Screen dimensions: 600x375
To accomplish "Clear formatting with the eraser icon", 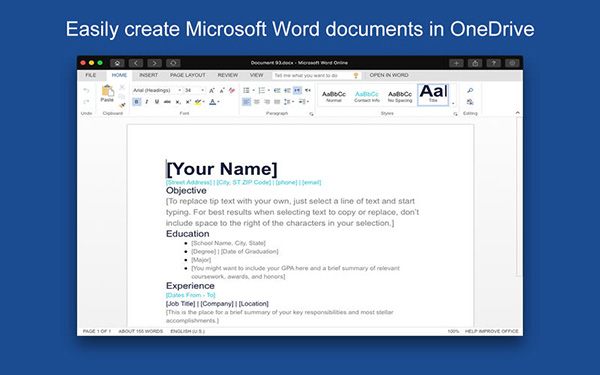I will click(x=232, y=90).
